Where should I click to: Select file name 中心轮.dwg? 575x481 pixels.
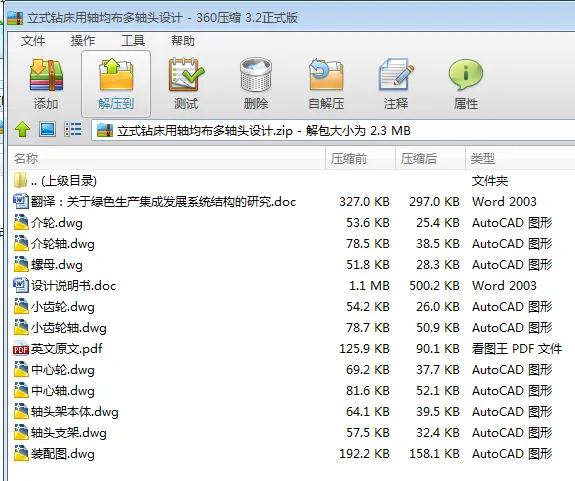coord(63,370)
